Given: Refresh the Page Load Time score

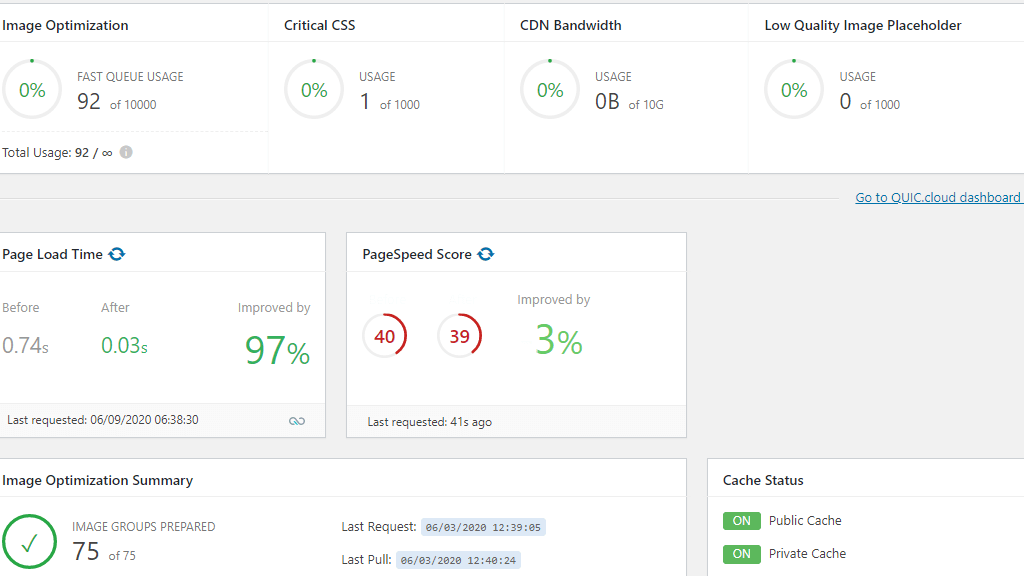Looking at the screenshot, I should 117,254.
